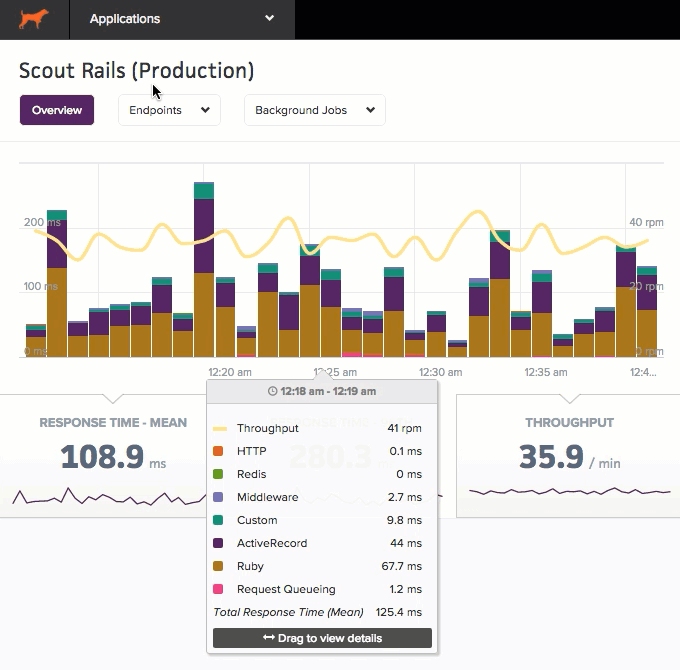This screenshot has height=670, width=680.
Task: Expand the Endpoints dropdown
Action: [169, 110]
